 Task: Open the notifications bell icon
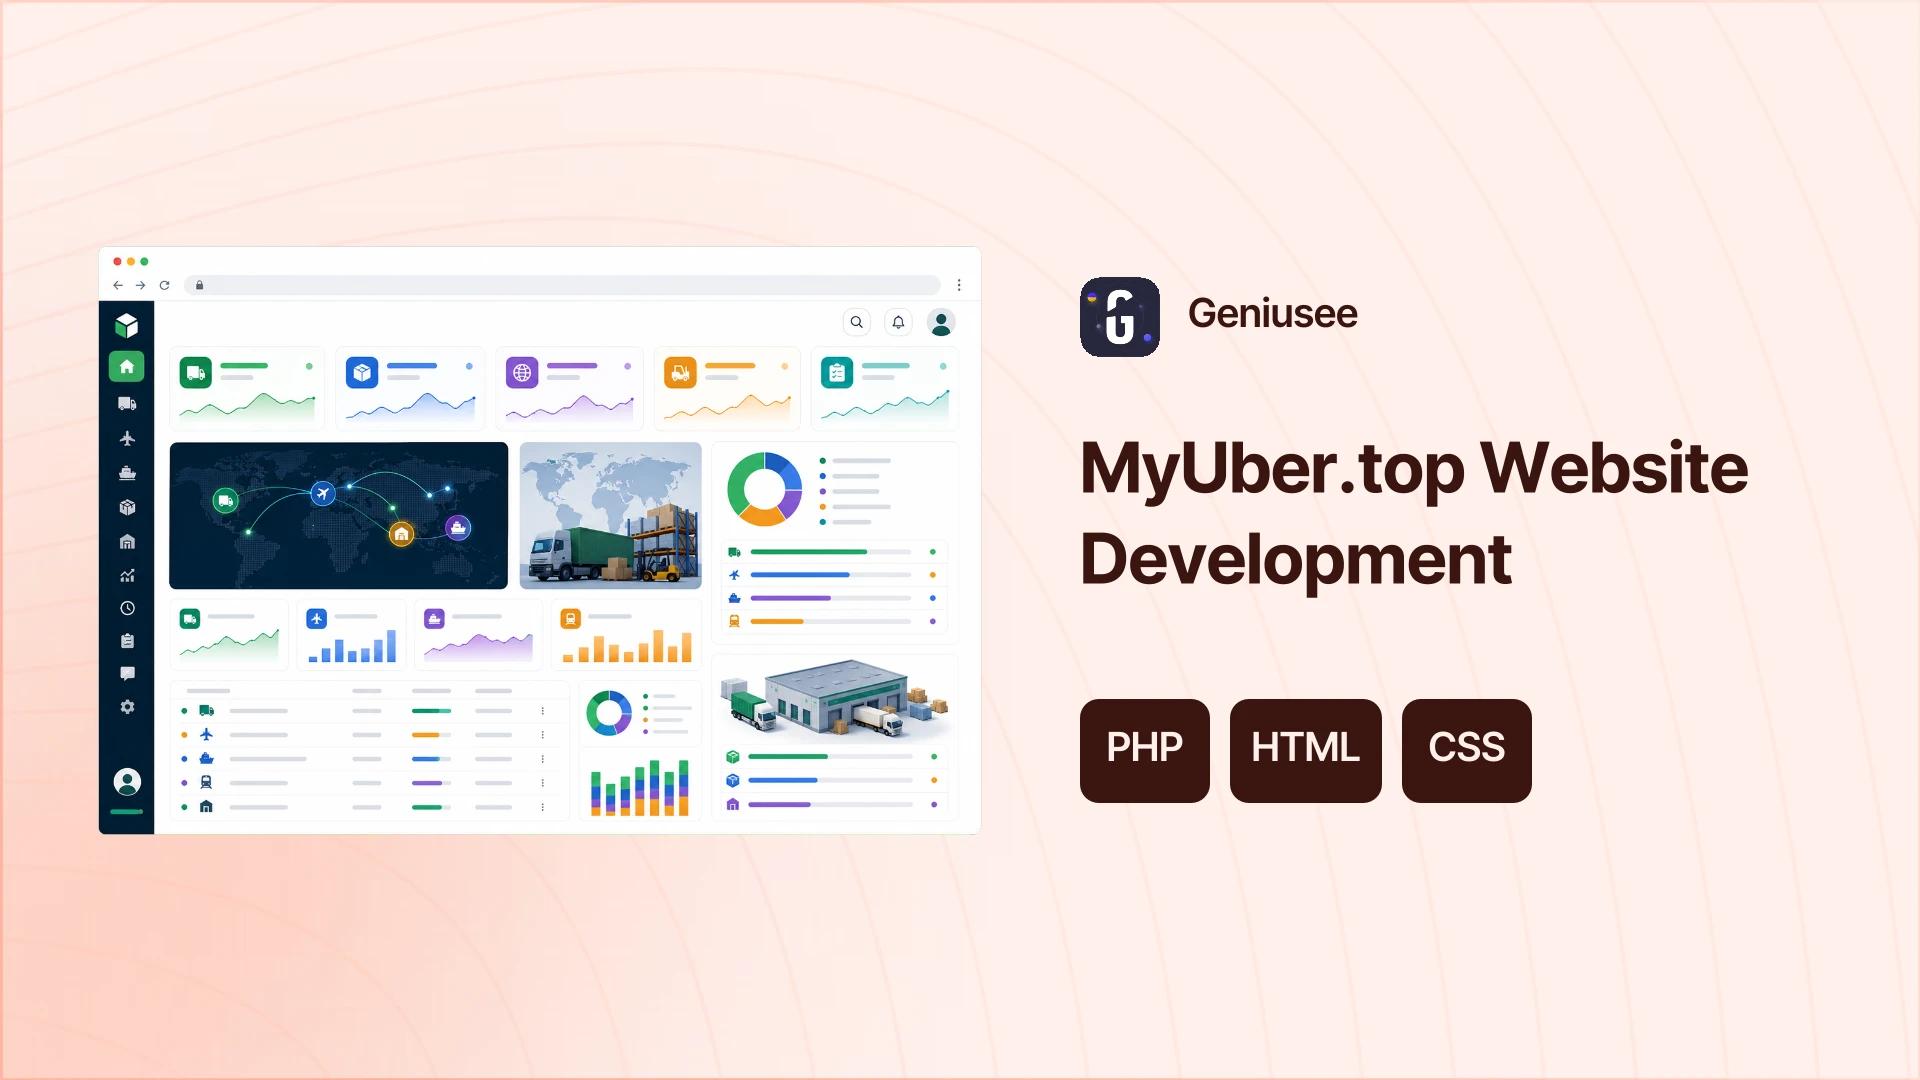(x=898, y=322)
